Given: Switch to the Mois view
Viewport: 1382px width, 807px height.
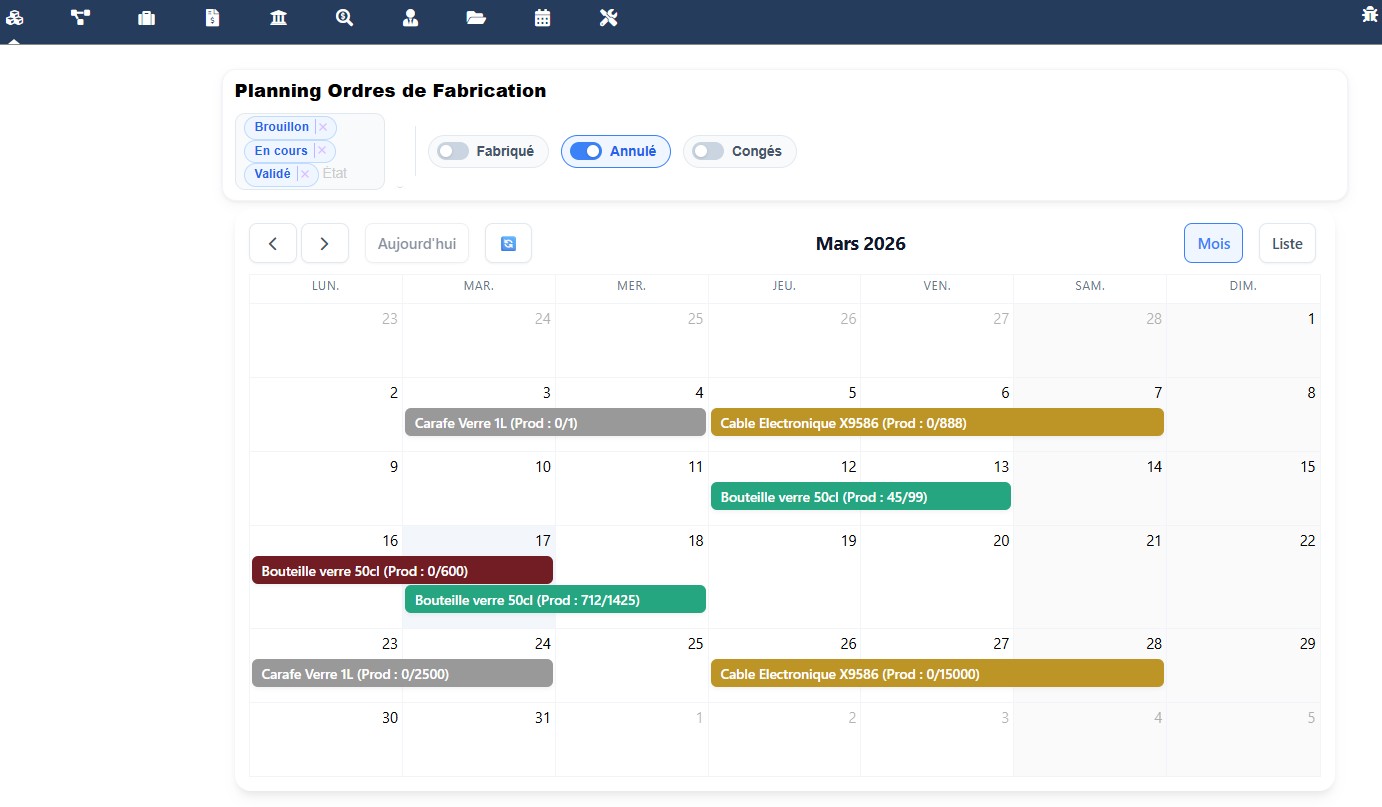Looking at the screenshot, I should point(1213,243).
